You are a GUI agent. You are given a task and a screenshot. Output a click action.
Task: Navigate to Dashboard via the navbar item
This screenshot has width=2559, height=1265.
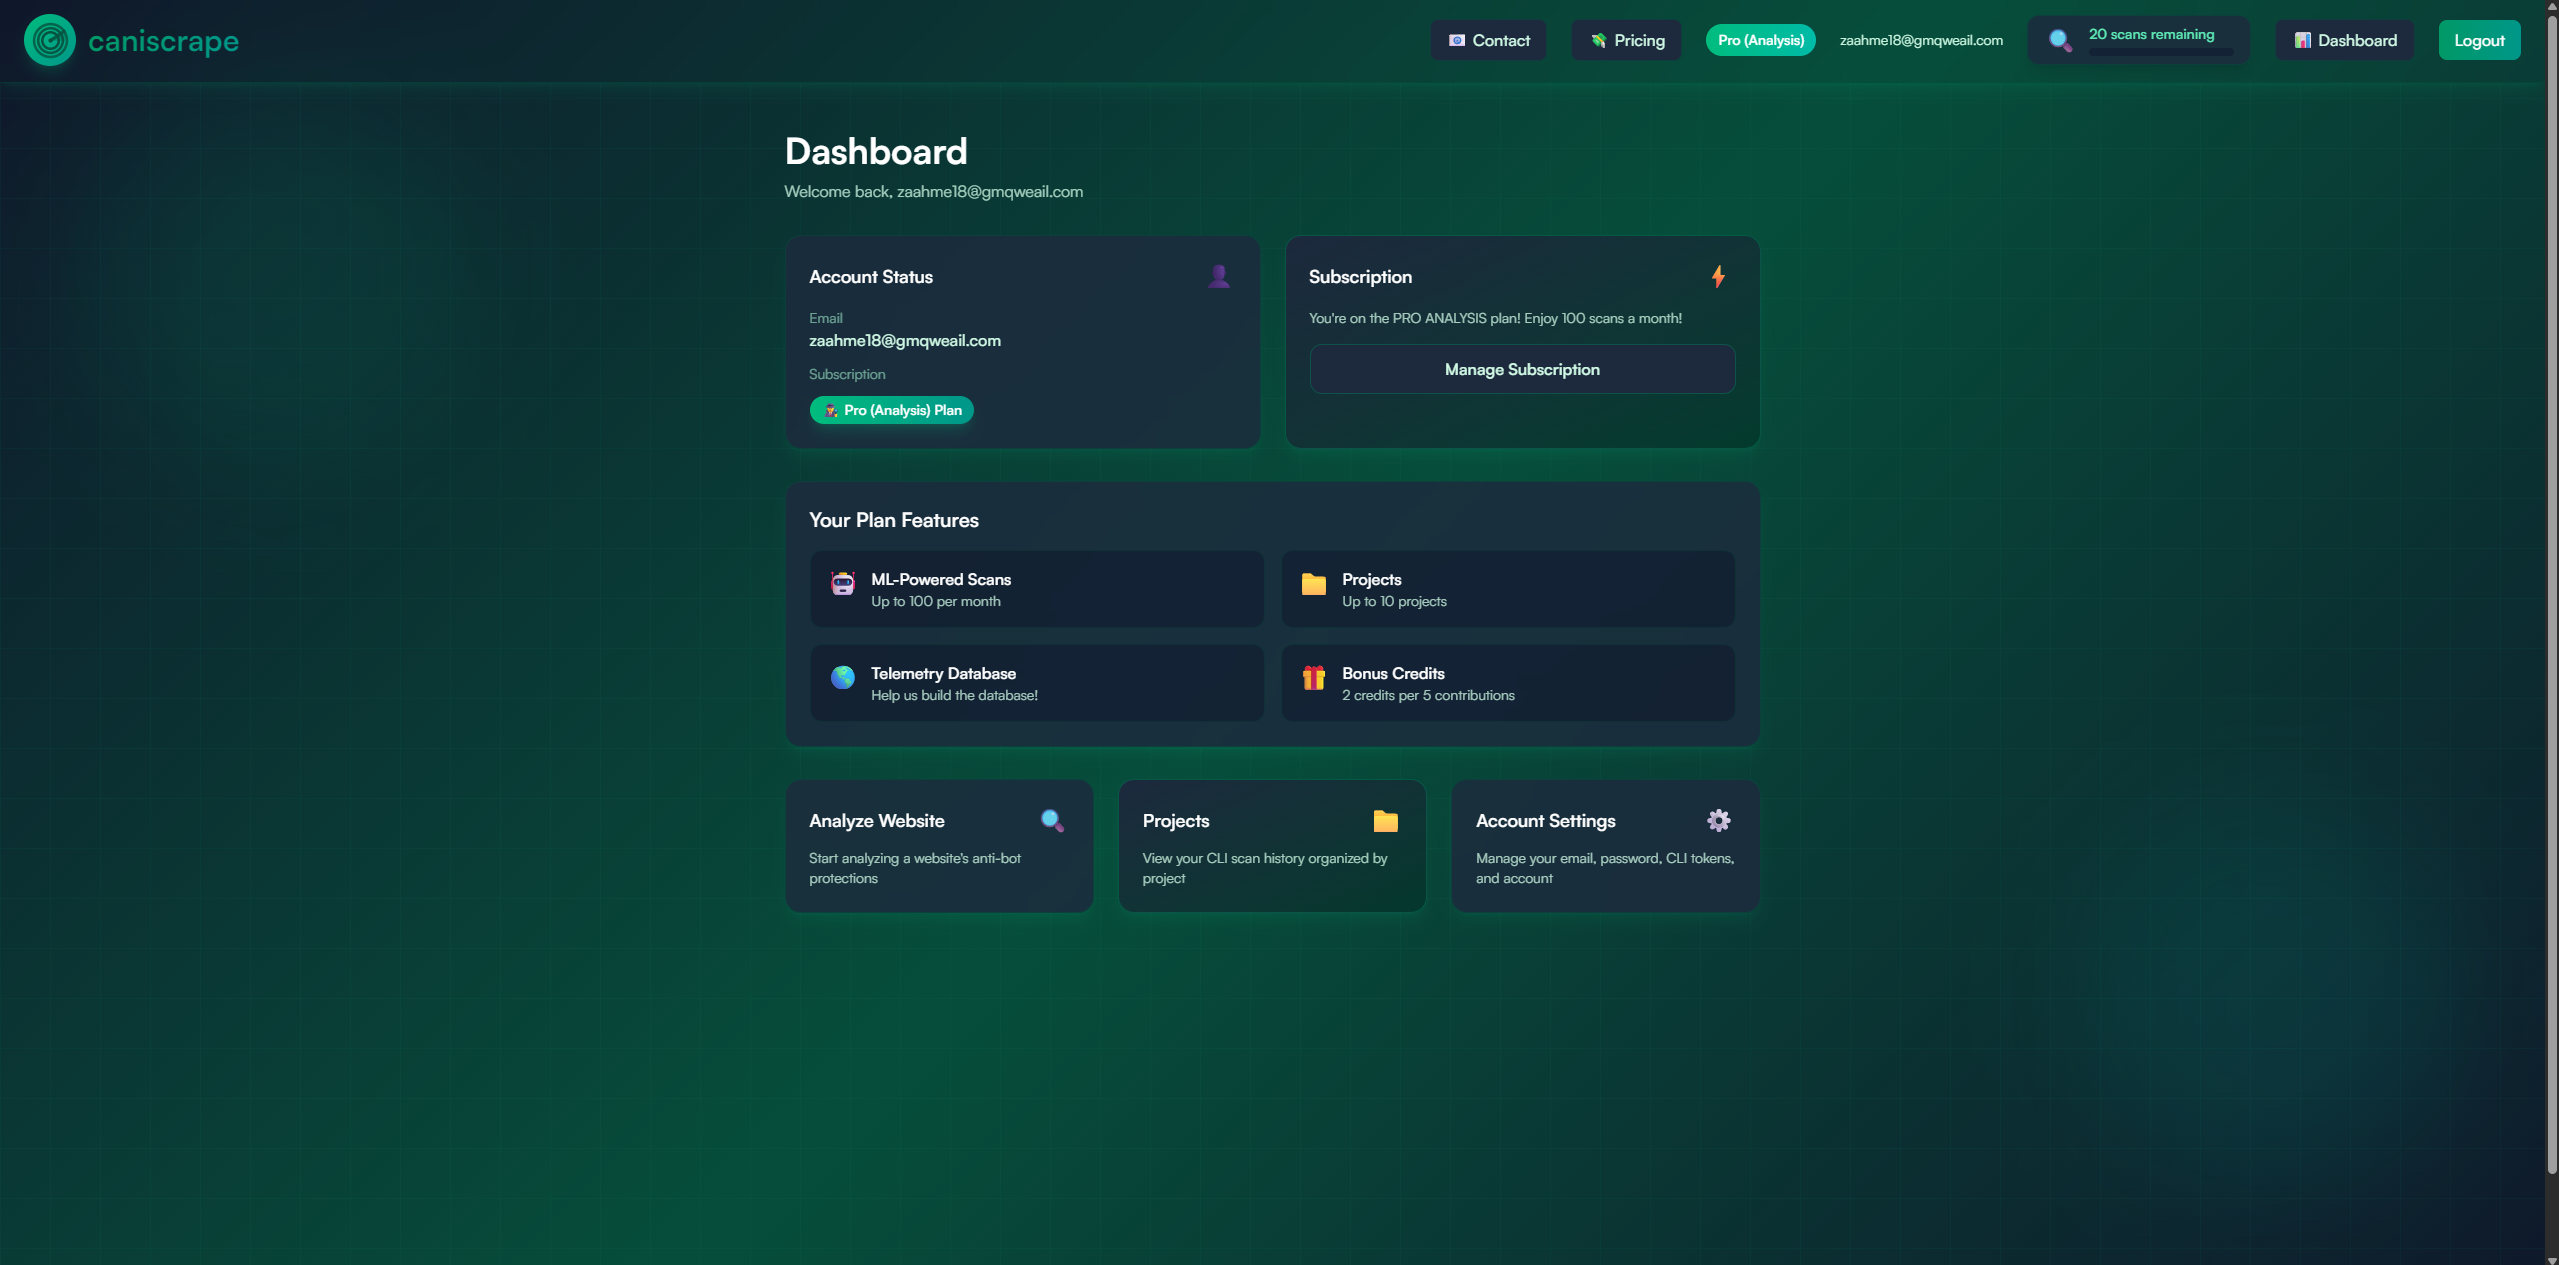pos(2344,40)
